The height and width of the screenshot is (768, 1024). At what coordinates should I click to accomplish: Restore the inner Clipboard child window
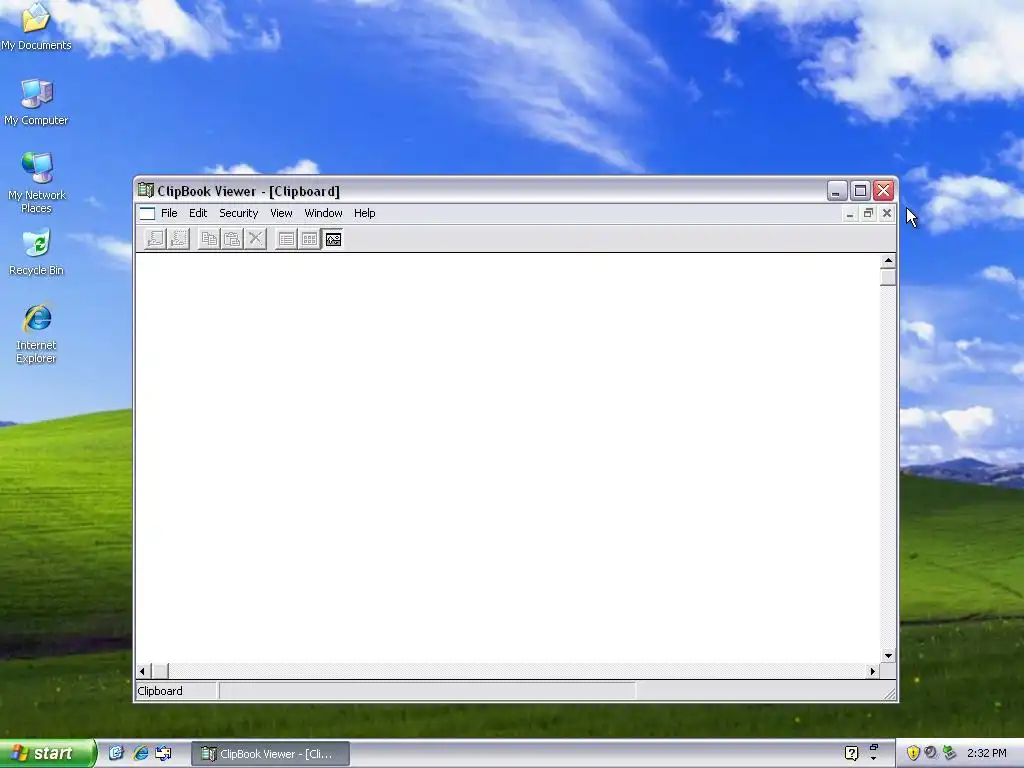point(868,214)
